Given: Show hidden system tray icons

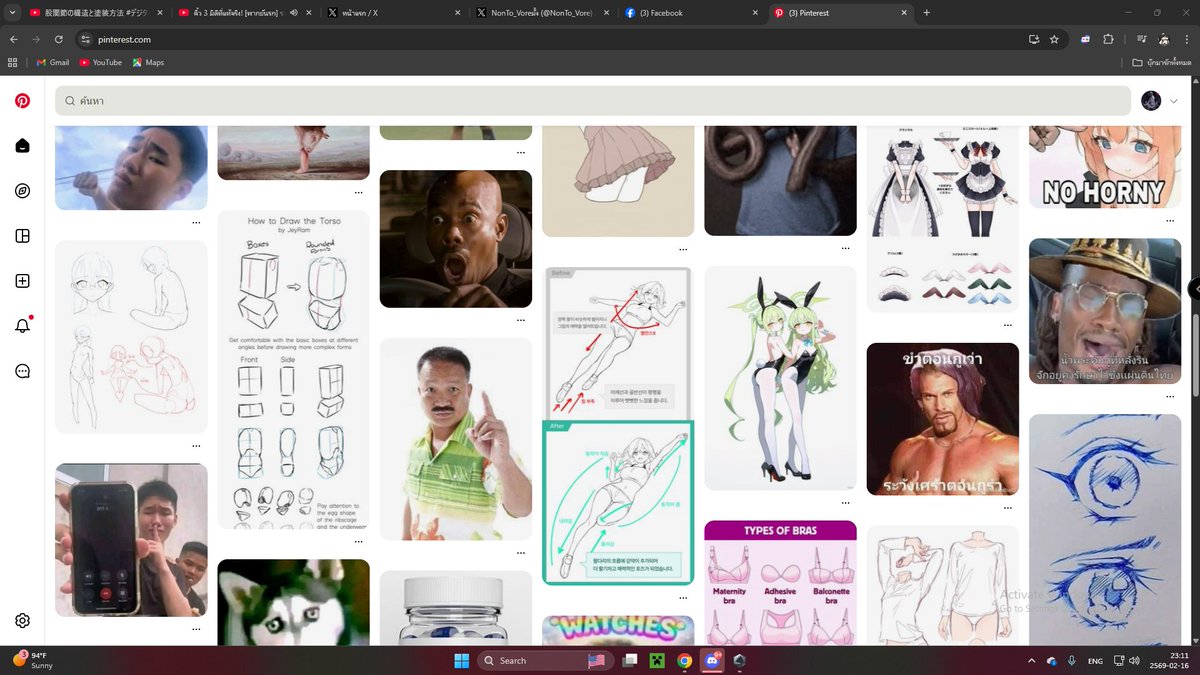Looking at the screenshot, I should pyautogui.click(x=1031, y=660).
